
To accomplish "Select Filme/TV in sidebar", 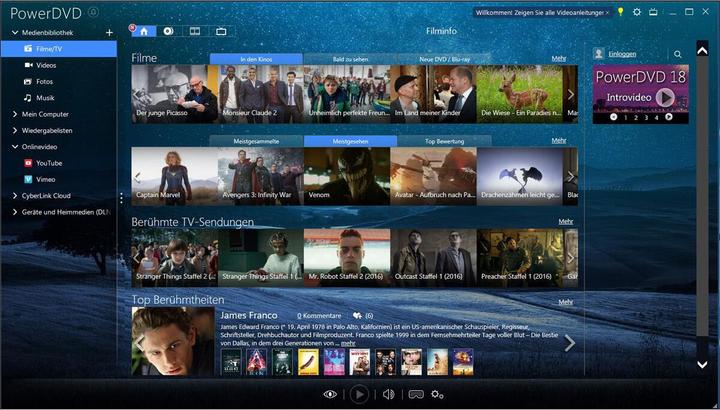I will pyautogui.click(x=59, y=49).
